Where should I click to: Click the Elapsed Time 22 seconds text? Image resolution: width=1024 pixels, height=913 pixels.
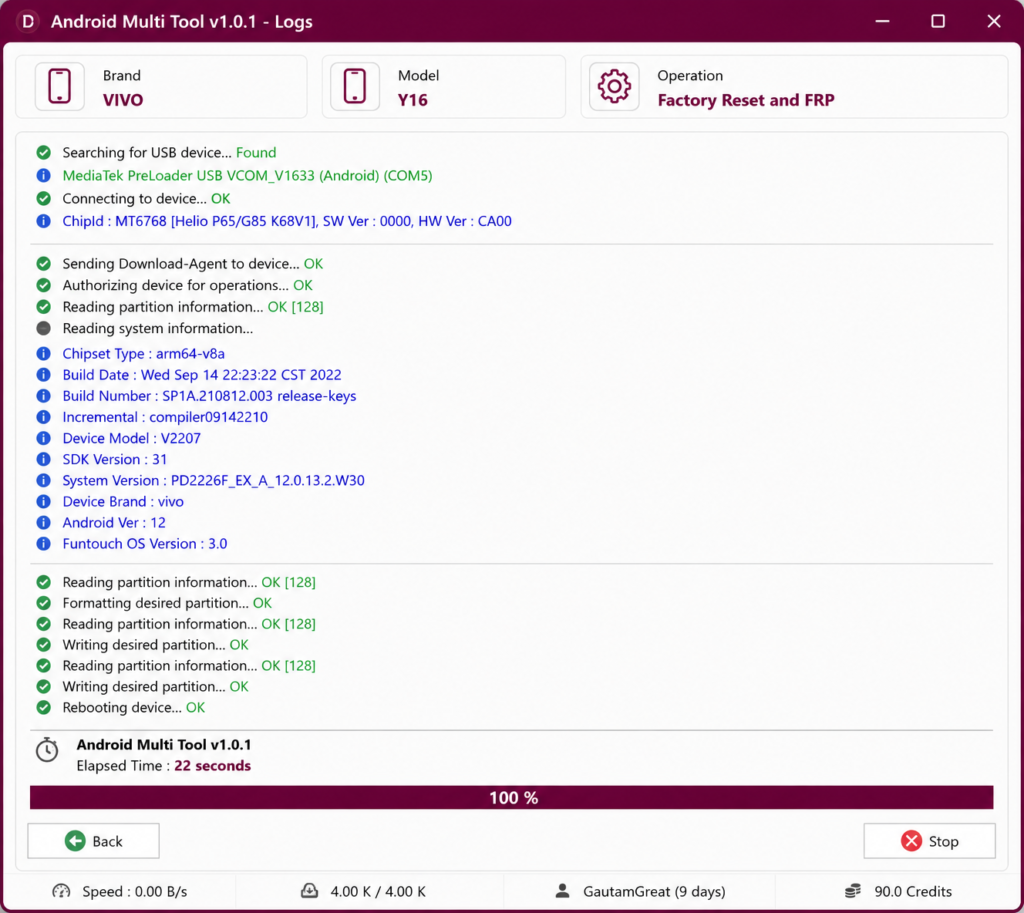pyautogui.click(x=163, y=765)
